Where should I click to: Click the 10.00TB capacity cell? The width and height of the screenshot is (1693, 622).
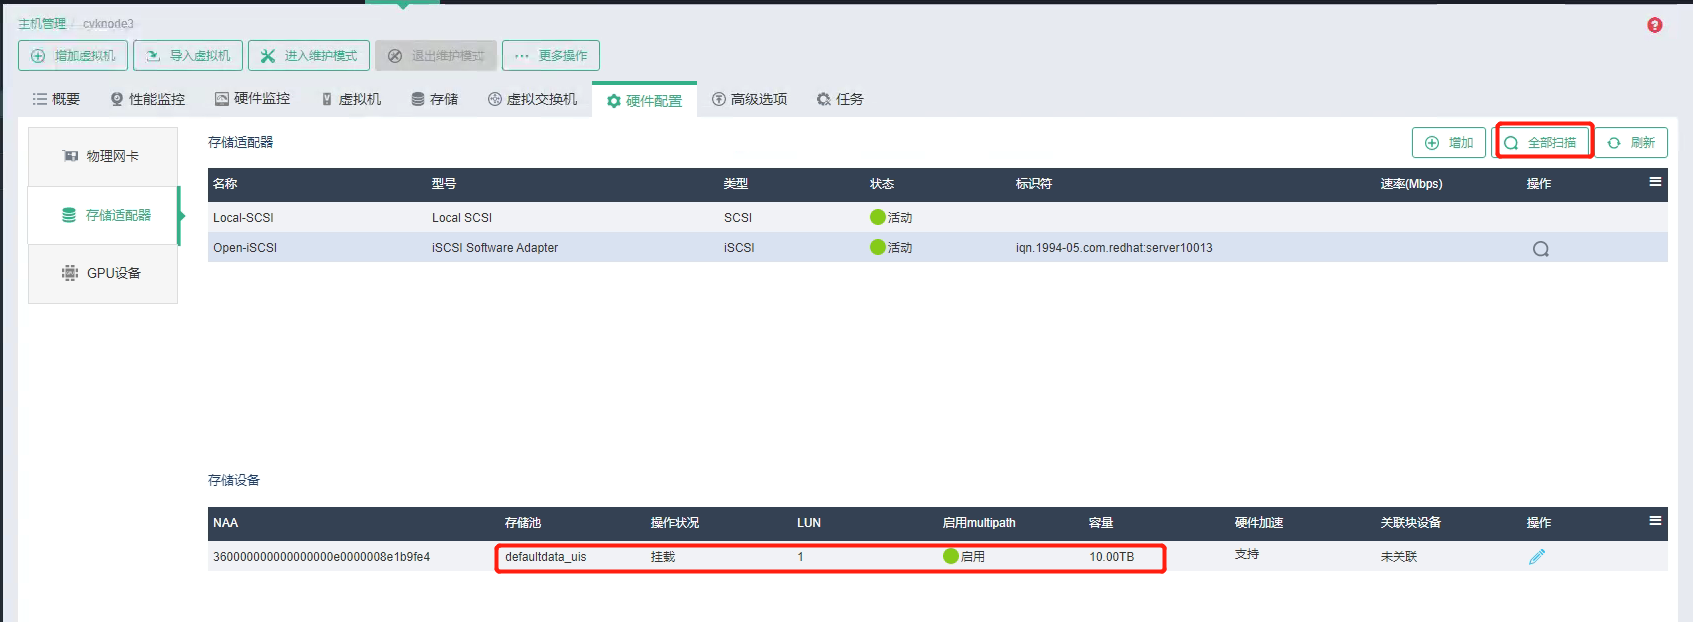pos(1112,557)
